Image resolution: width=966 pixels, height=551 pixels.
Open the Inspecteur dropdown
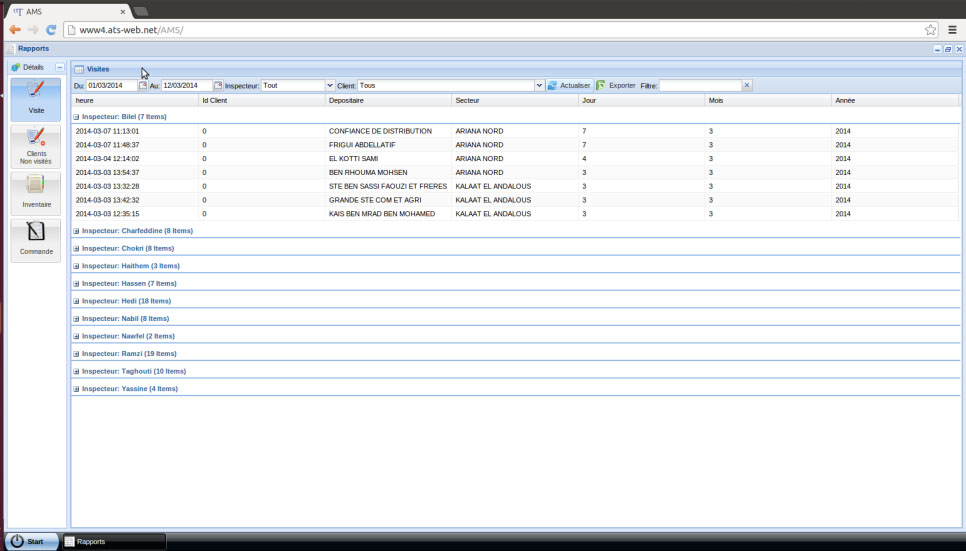point(330,86)
